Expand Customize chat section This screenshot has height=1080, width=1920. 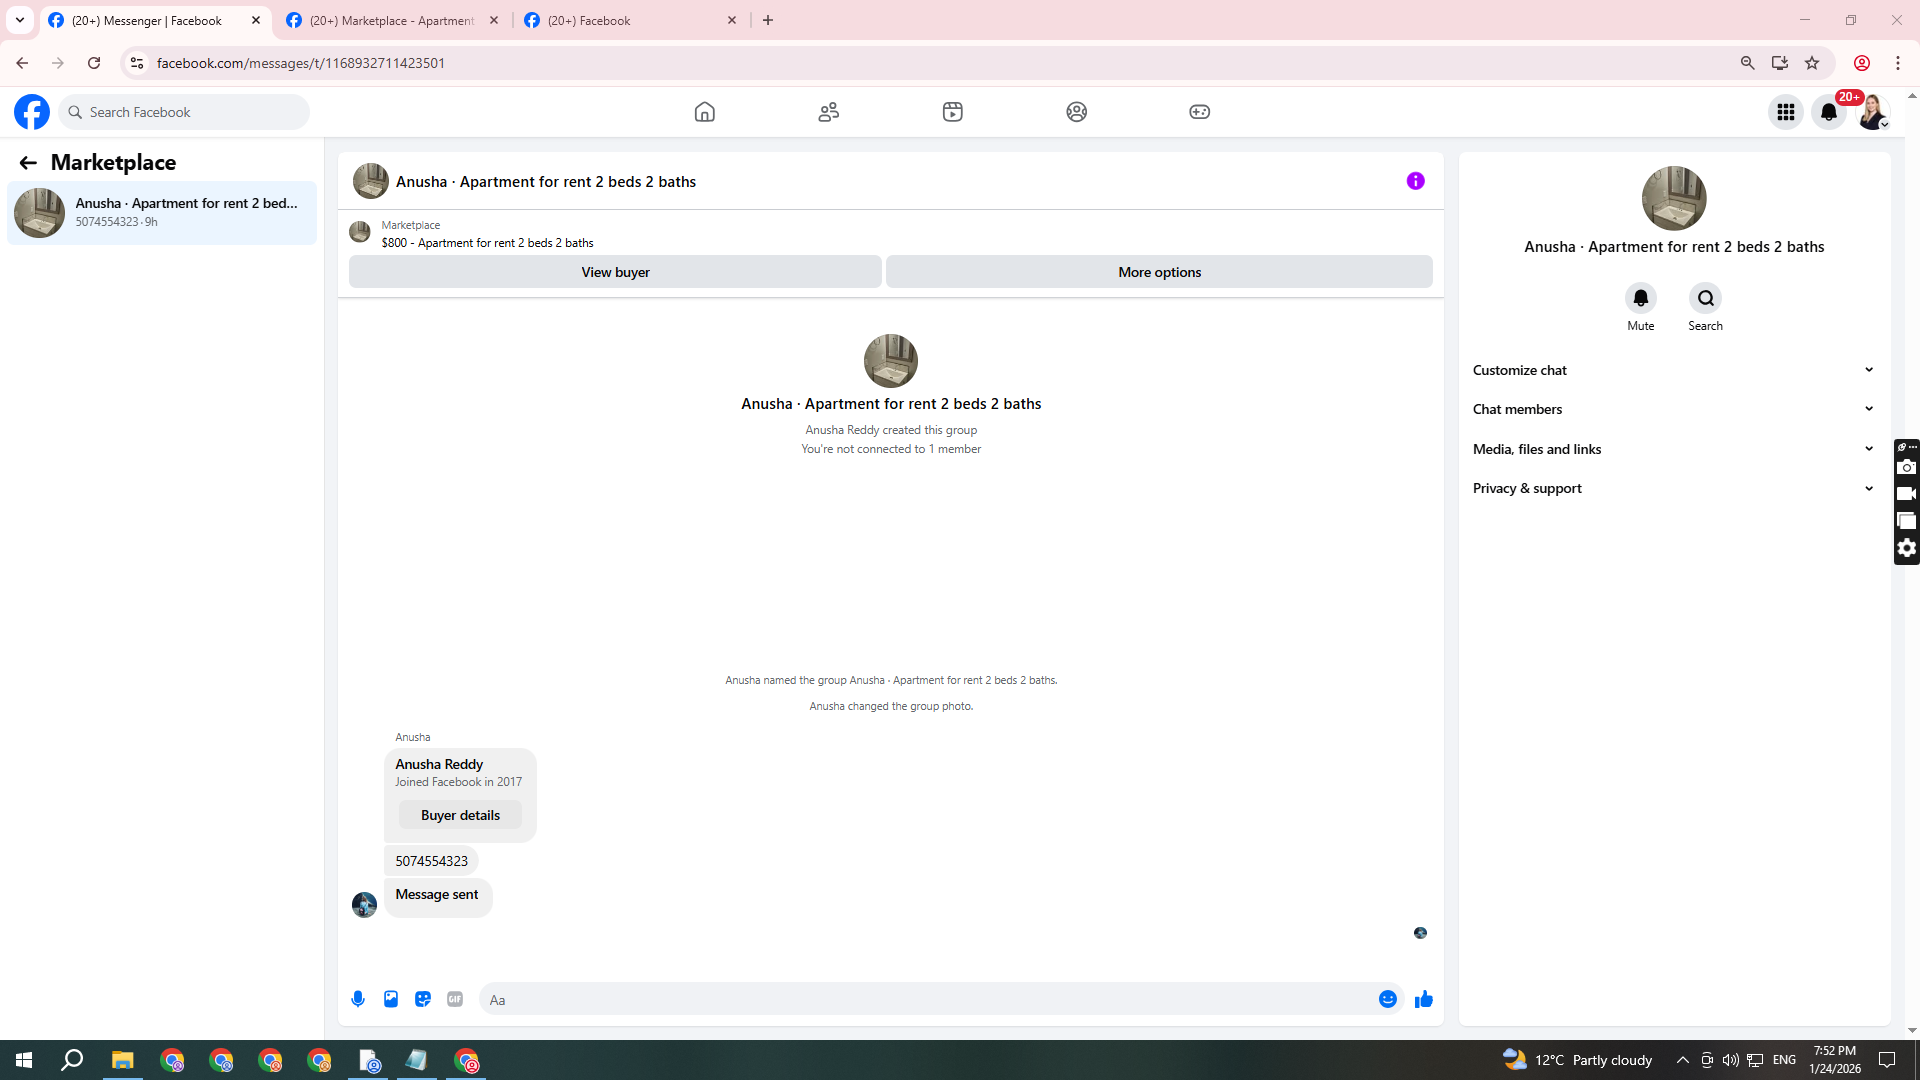tap(1673, 370)
